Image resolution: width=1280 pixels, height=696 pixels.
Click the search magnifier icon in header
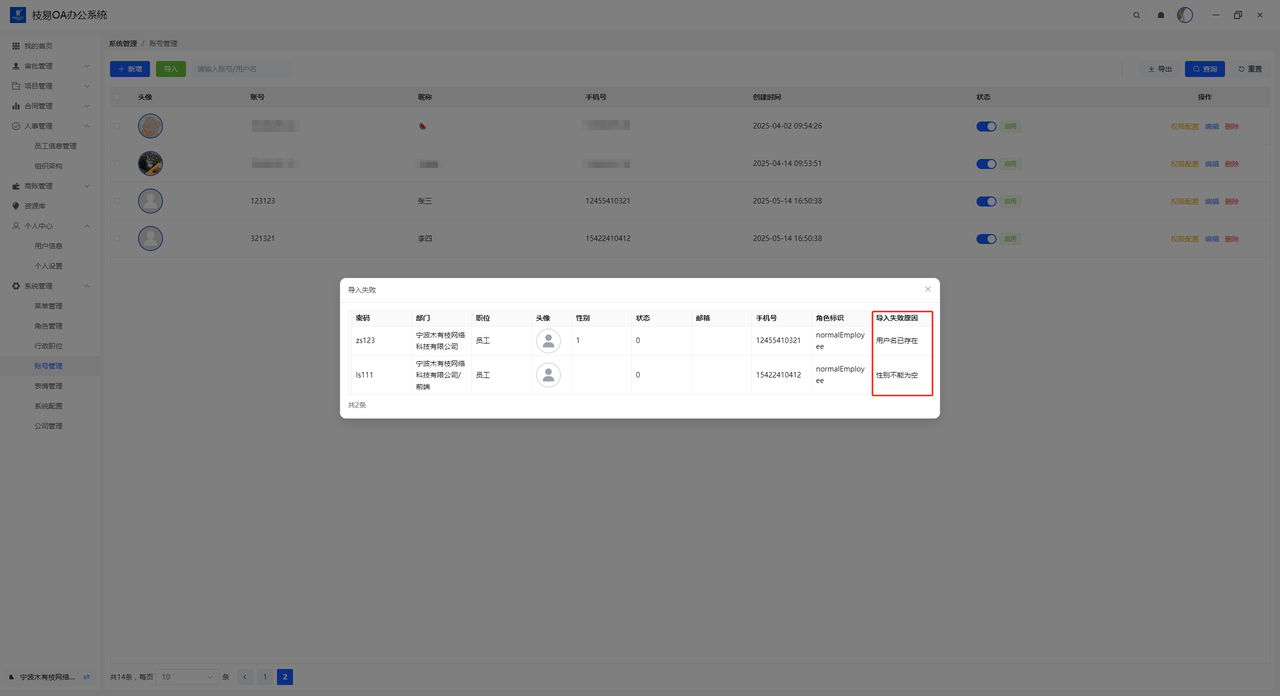[1136, 15]
